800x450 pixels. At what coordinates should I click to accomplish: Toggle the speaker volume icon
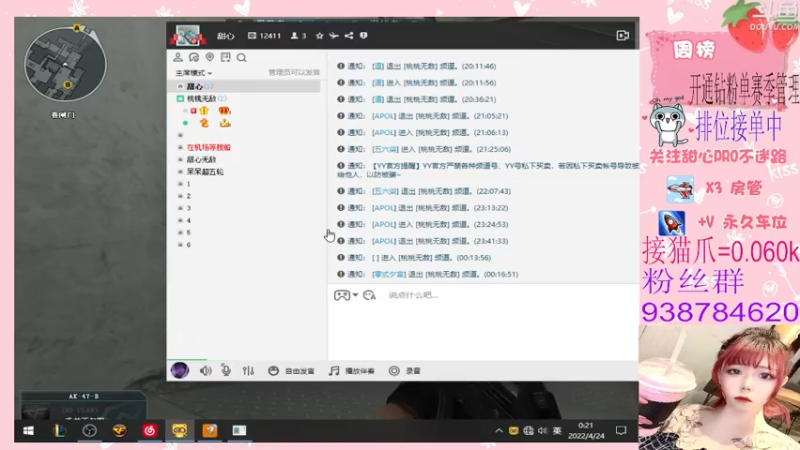click(x=206, y=371)
